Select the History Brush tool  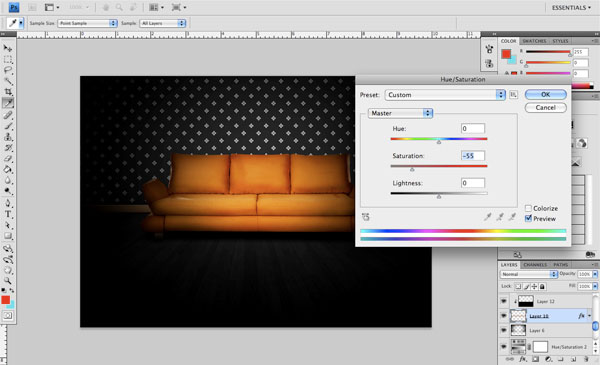[8, 148]
